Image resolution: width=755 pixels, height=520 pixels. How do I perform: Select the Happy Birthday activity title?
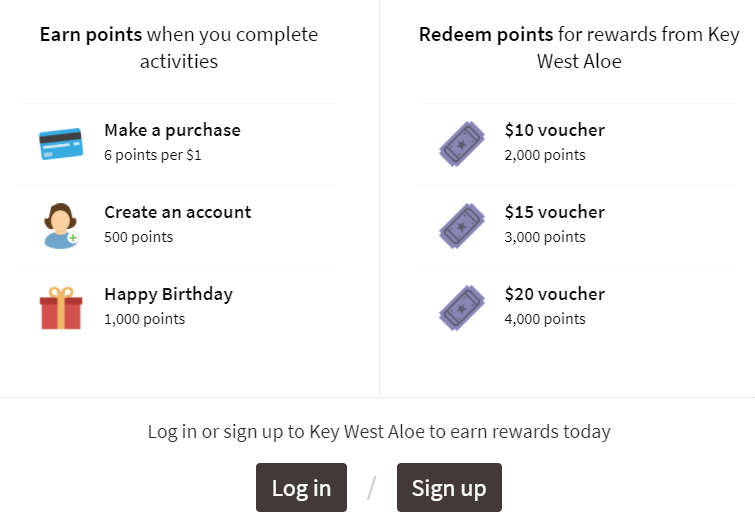click(168, 294)
